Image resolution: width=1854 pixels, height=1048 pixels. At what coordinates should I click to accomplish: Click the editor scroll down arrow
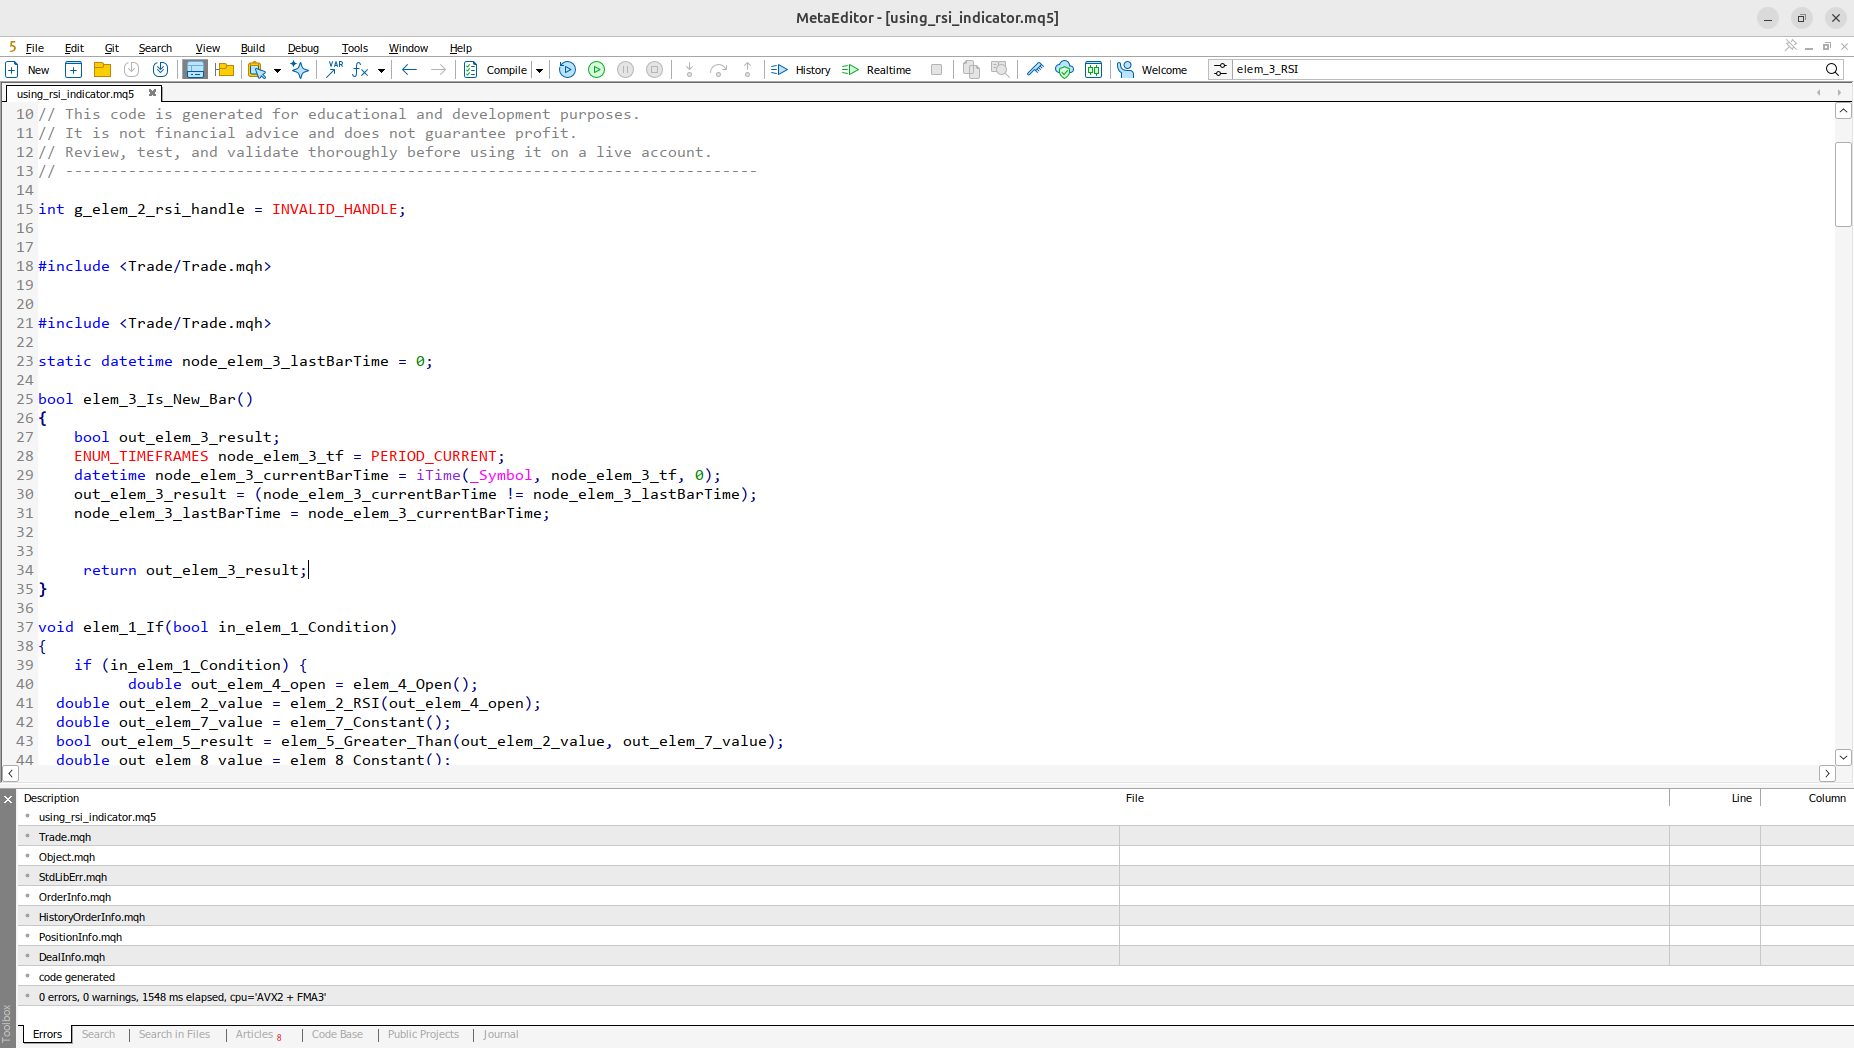pos(1843,757)
